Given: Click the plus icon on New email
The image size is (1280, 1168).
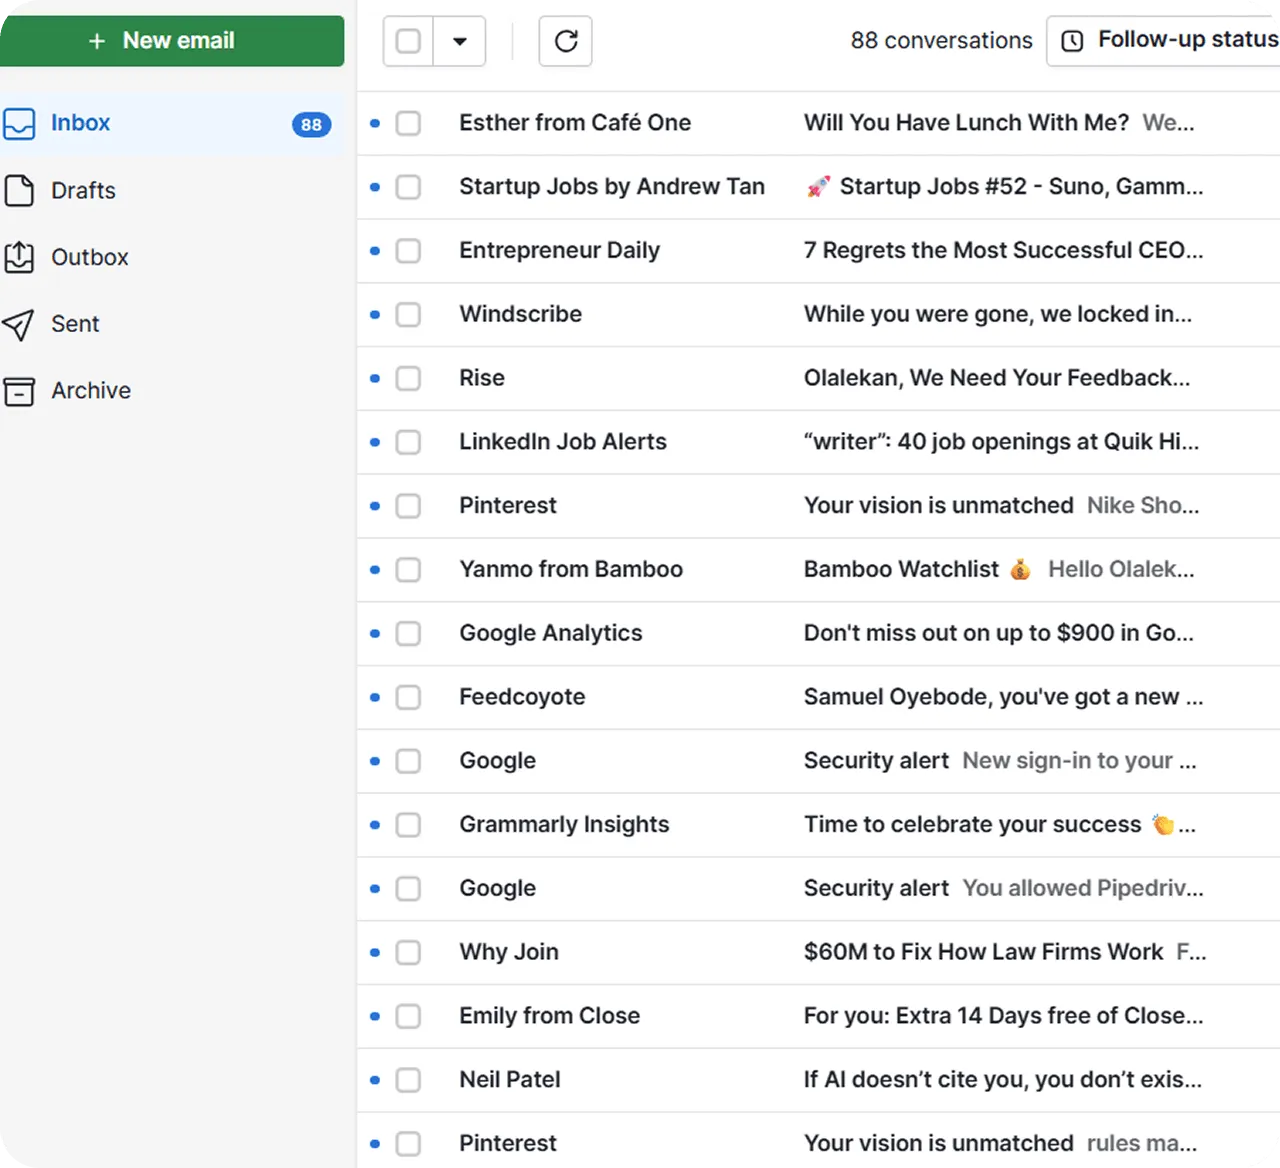Looking at the screenshot, I should pyautogui.click(x=97, y=41).
